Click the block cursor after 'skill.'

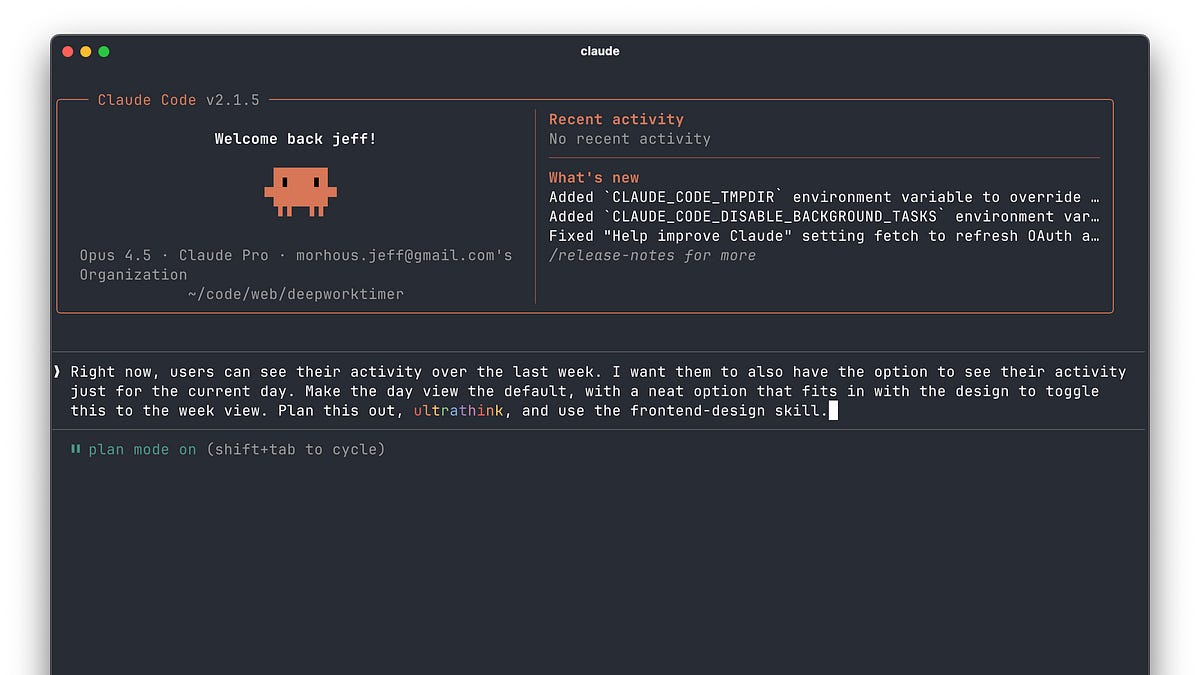click(x=833, y=411)
